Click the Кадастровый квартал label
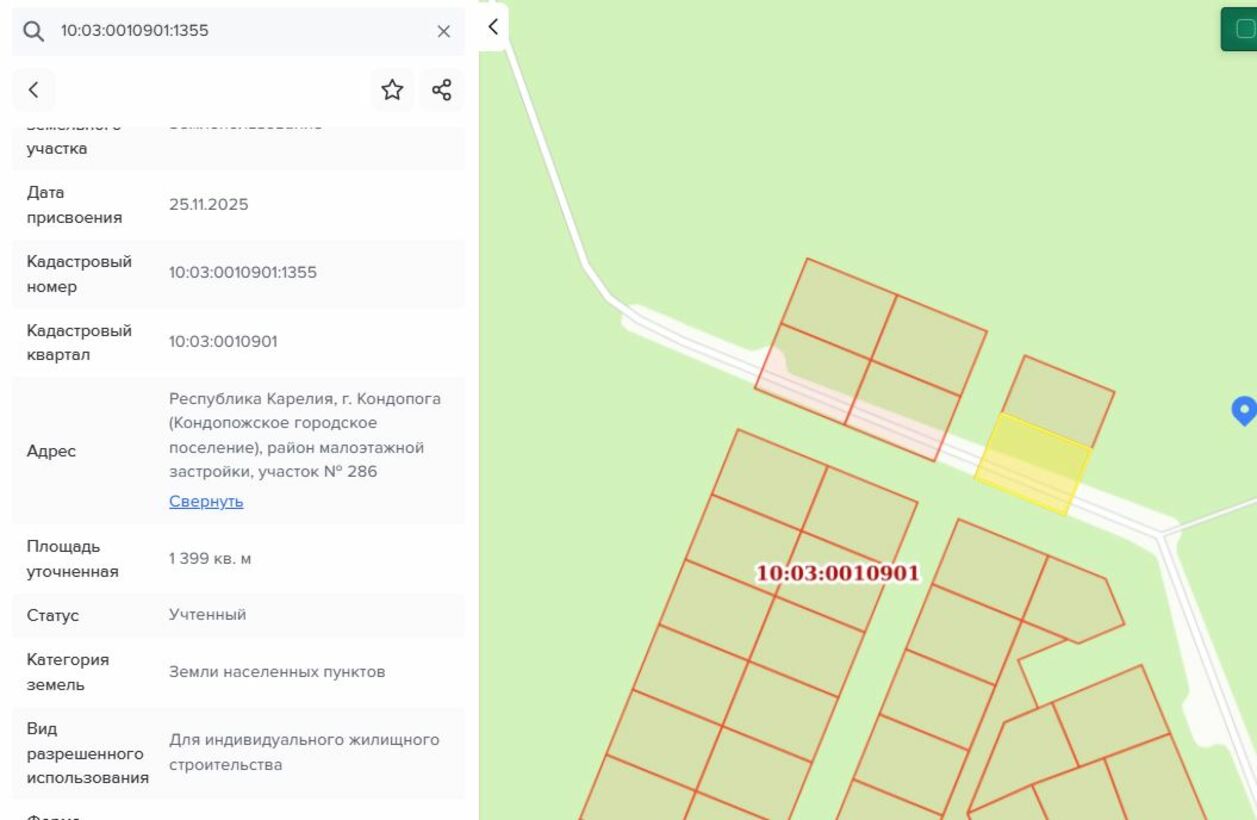The height and width of the screenshot is (820, 1257). pyautogui.click(x=79, y=342)
